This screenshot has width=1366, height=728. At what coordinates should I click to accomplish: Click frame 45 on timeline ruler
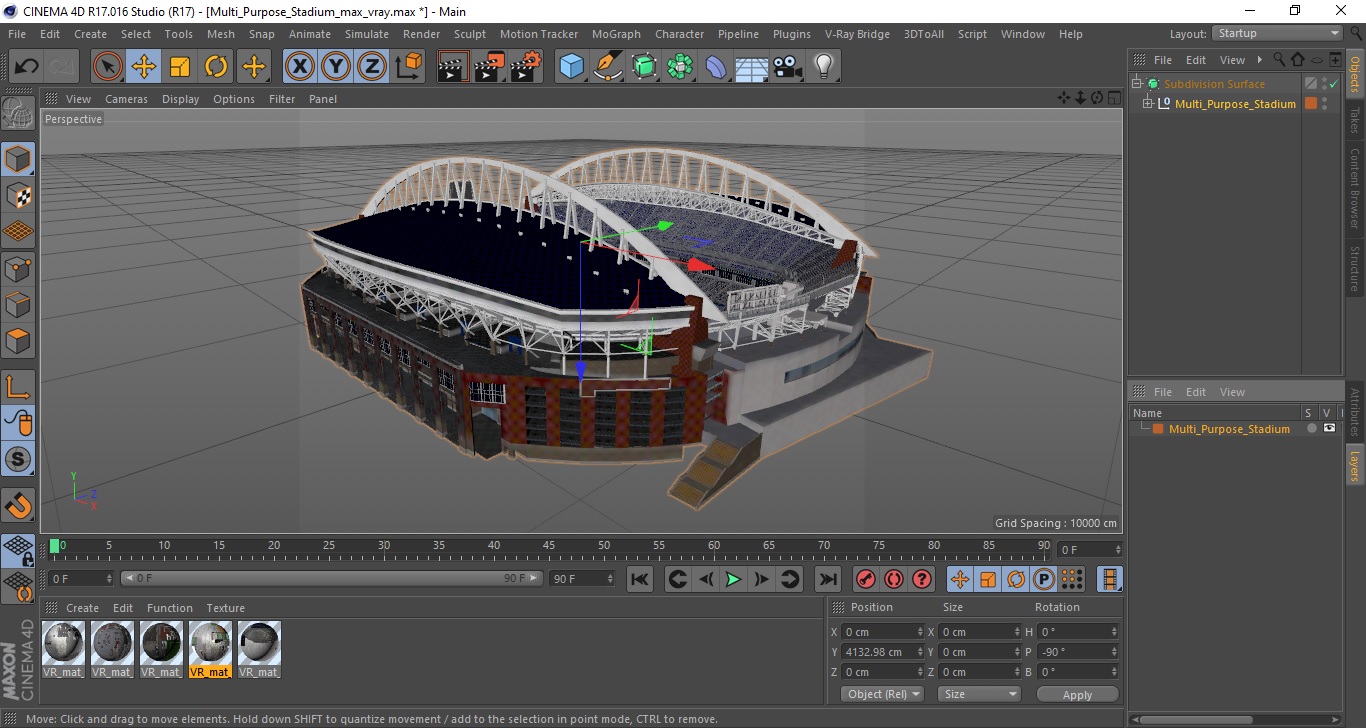[x=549, y=547]
